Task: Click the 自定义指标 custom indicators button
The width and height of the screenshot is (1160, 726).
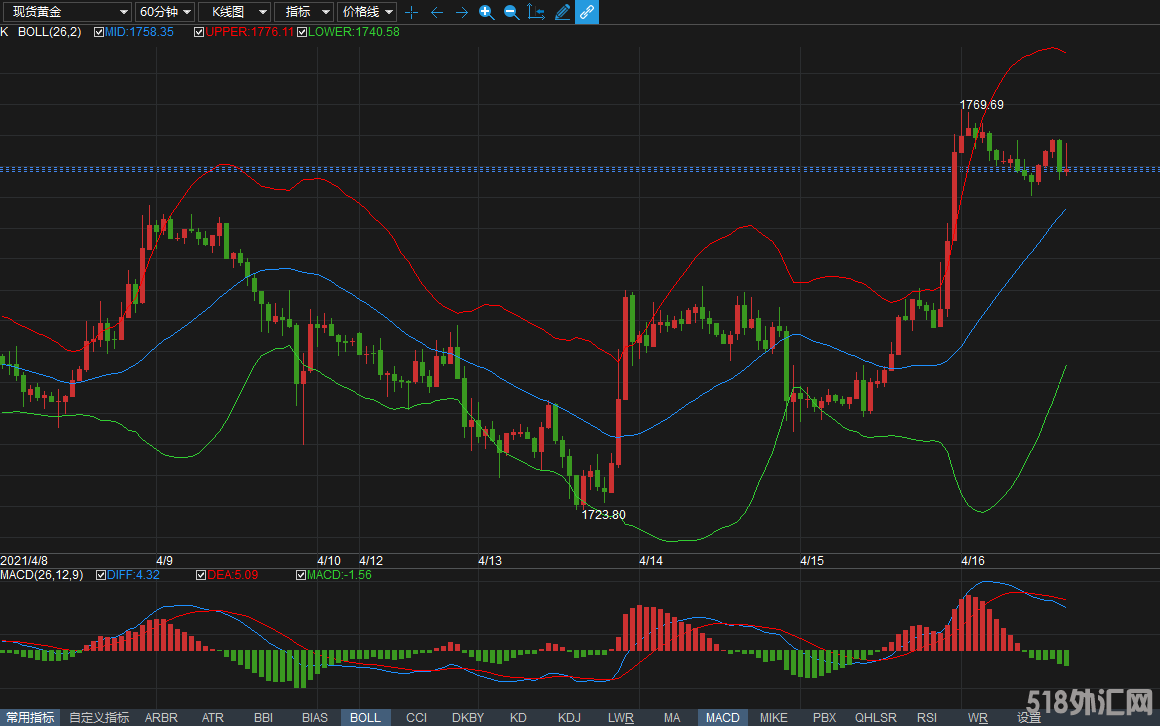Action: (x=99, y=718)
